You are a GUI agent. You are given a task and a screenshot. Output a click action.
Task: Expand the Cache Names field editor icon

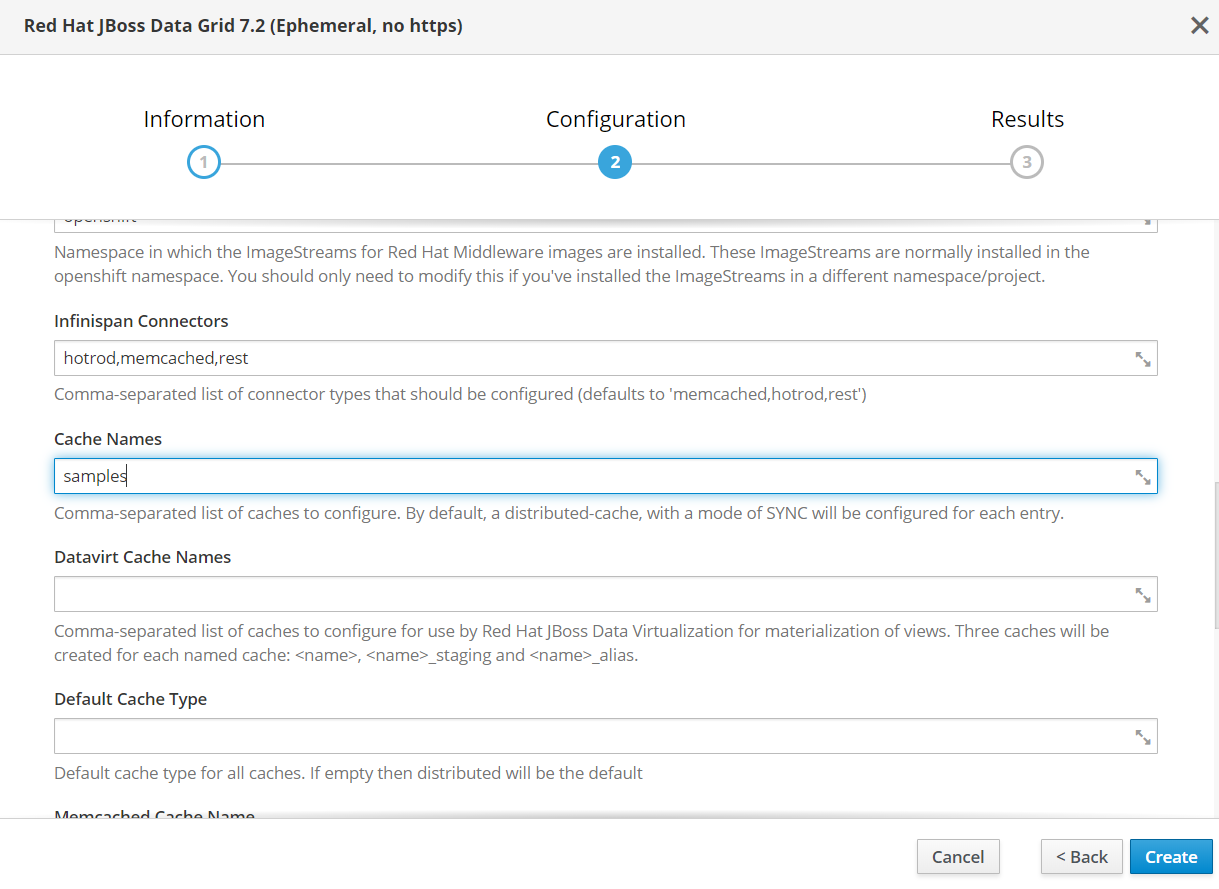(x=1143, y=477)
